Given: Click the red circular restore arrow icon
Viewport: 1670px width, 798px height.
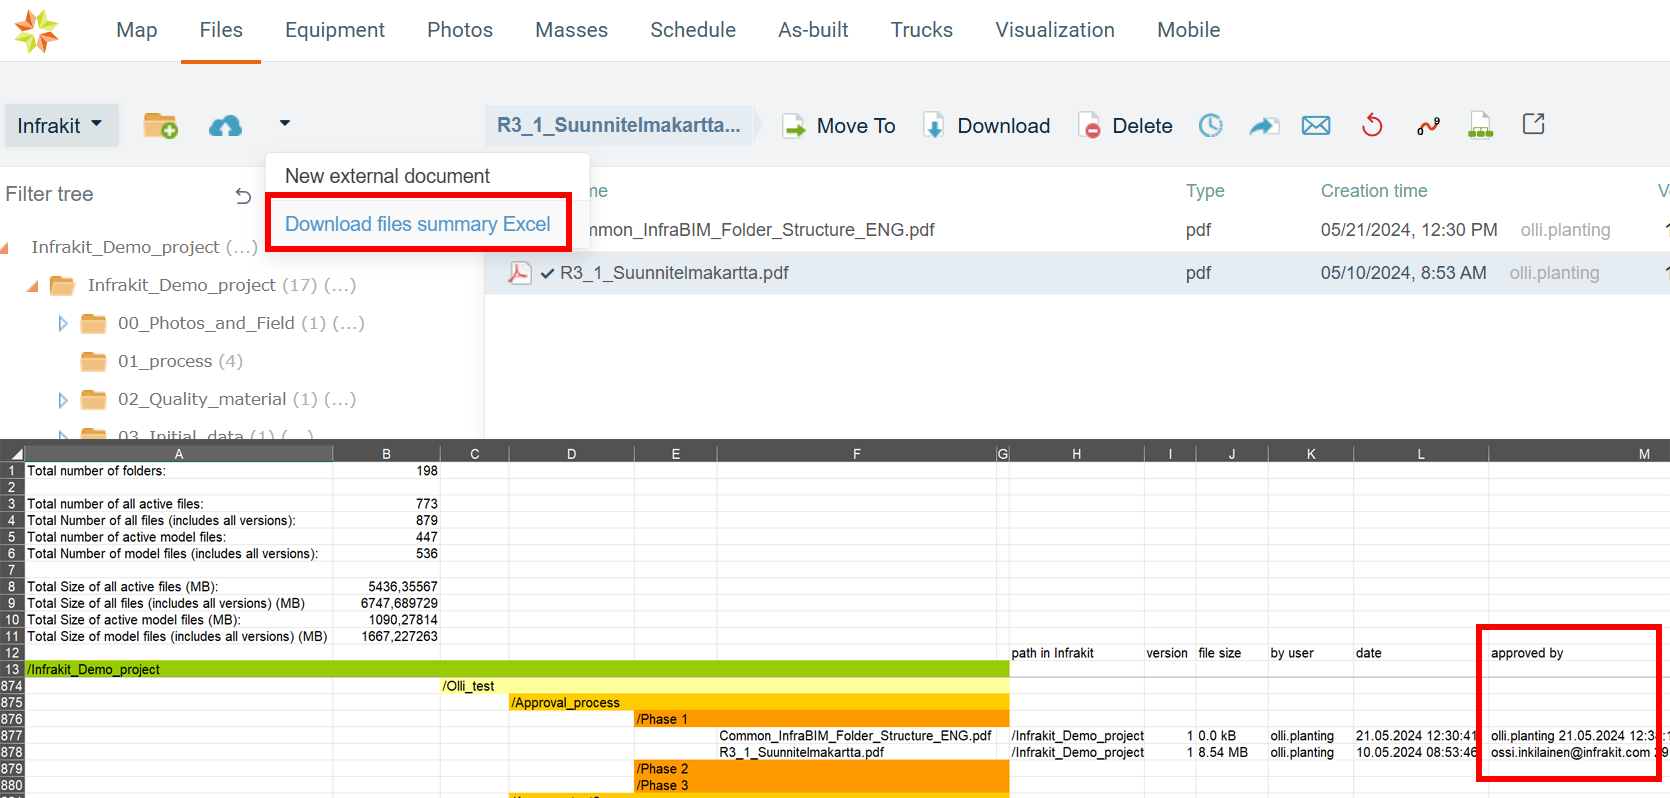Looking at the screenshot, I should (1372, 125).
